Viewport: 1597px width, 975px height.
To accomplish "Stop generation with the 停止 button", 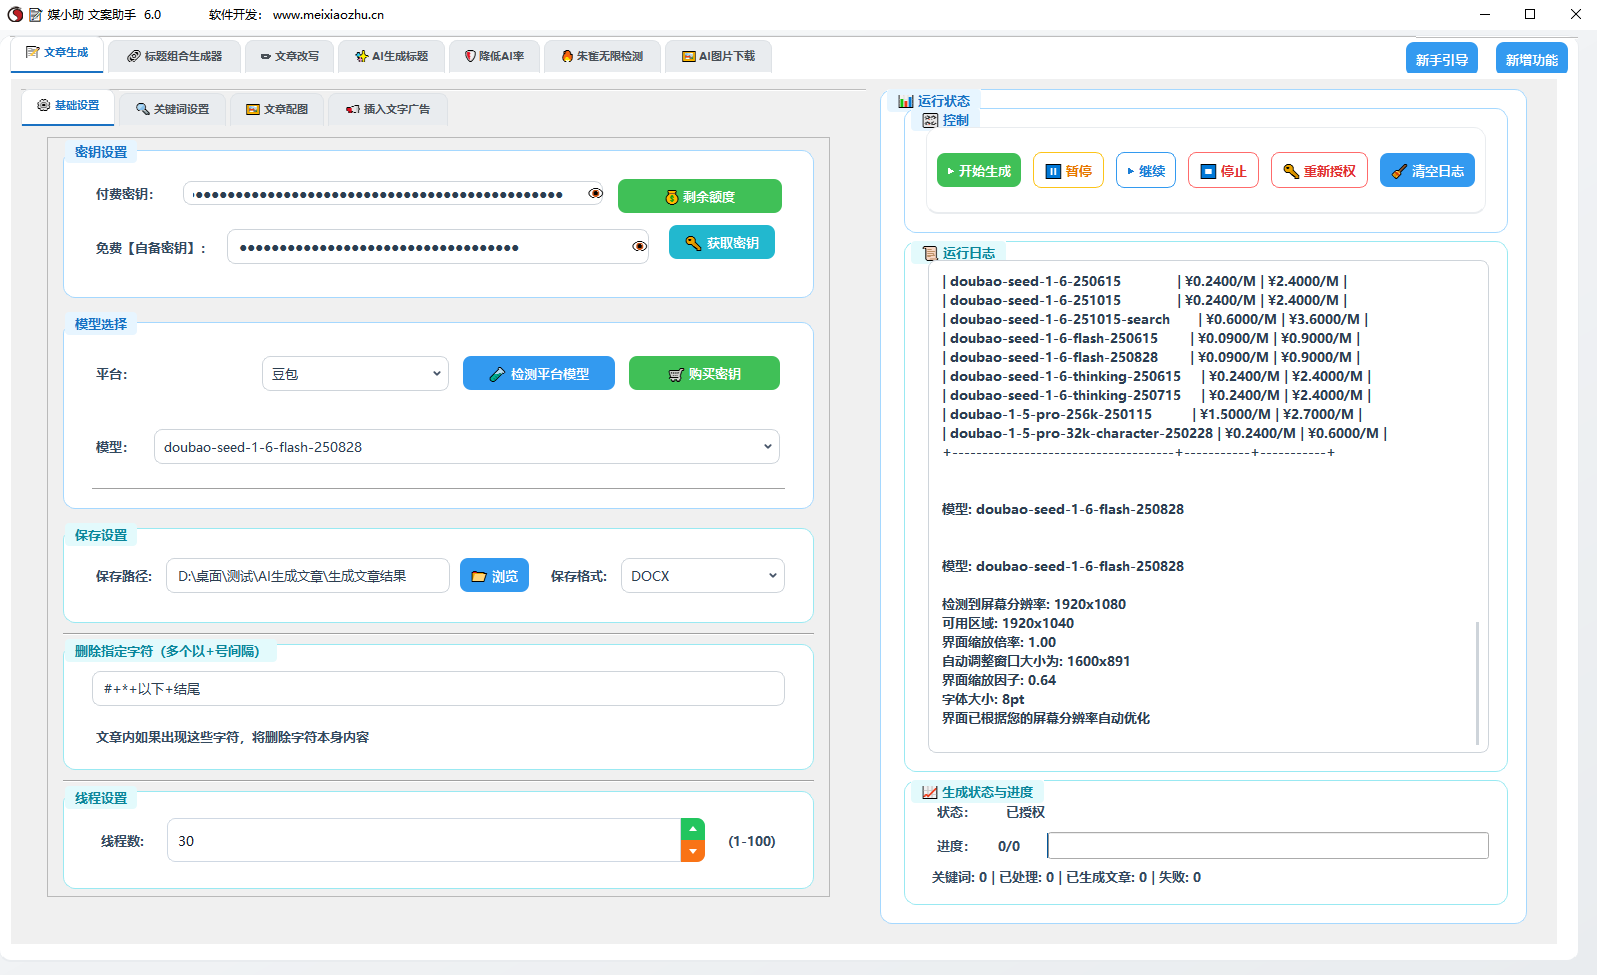I will [1223, 171].
